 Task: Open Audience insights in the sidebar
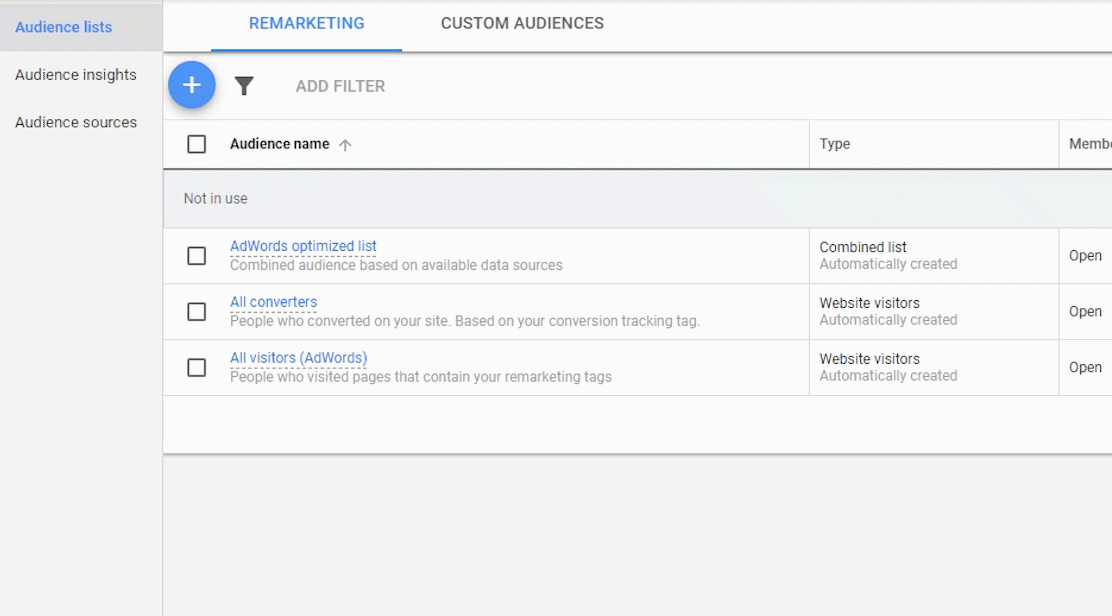pyautogui.click(x=76, y=75)
